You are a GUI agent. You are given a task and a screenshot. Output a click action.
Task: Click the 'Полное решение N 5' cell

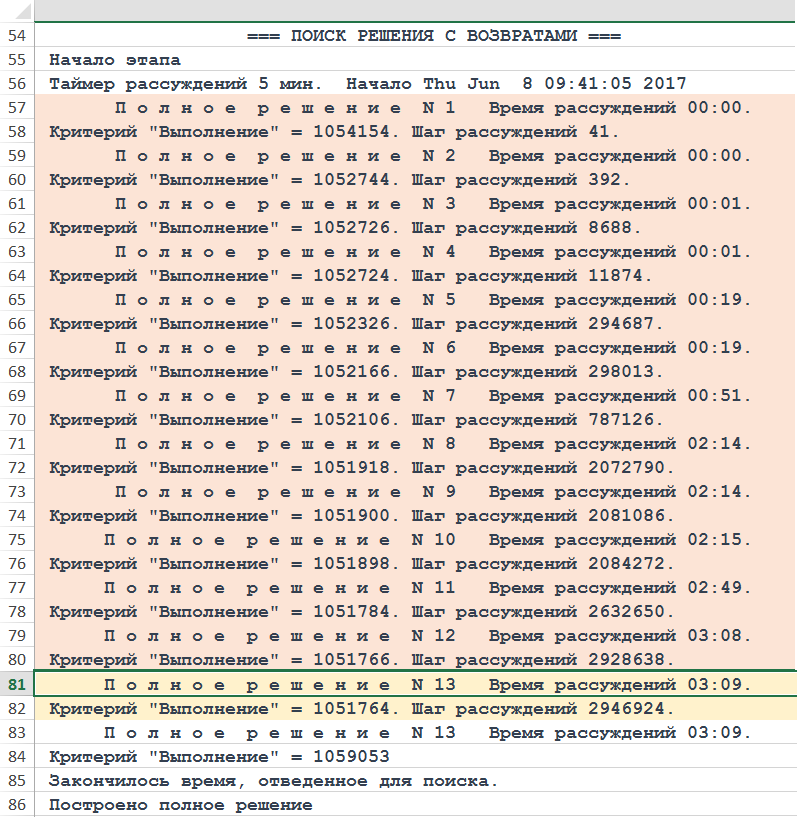pos(432,300)
